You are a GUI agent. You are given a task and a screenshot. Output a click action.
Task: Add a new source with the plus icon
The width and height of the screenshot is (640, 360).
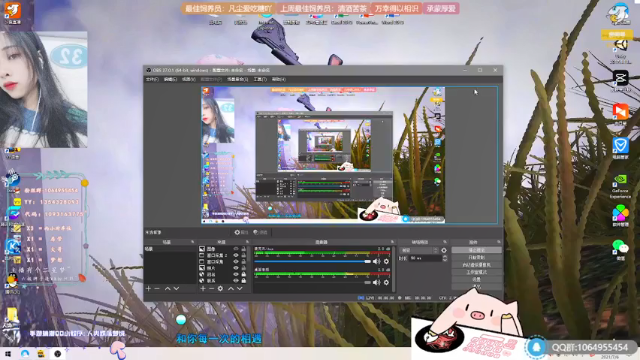pyautogui.click(x=203, y=289)
